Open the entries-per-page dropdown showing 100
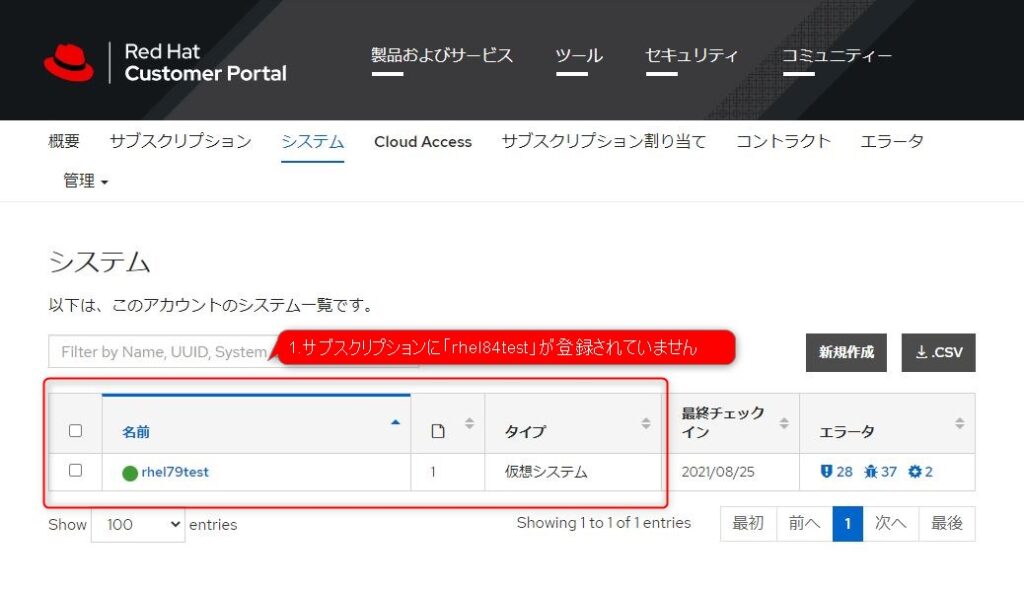1024x594 pixels. (137, 524)
